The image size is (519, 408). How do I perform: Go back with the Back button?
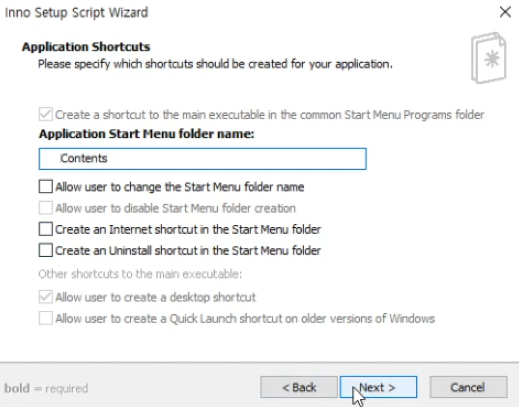point(299,387)
